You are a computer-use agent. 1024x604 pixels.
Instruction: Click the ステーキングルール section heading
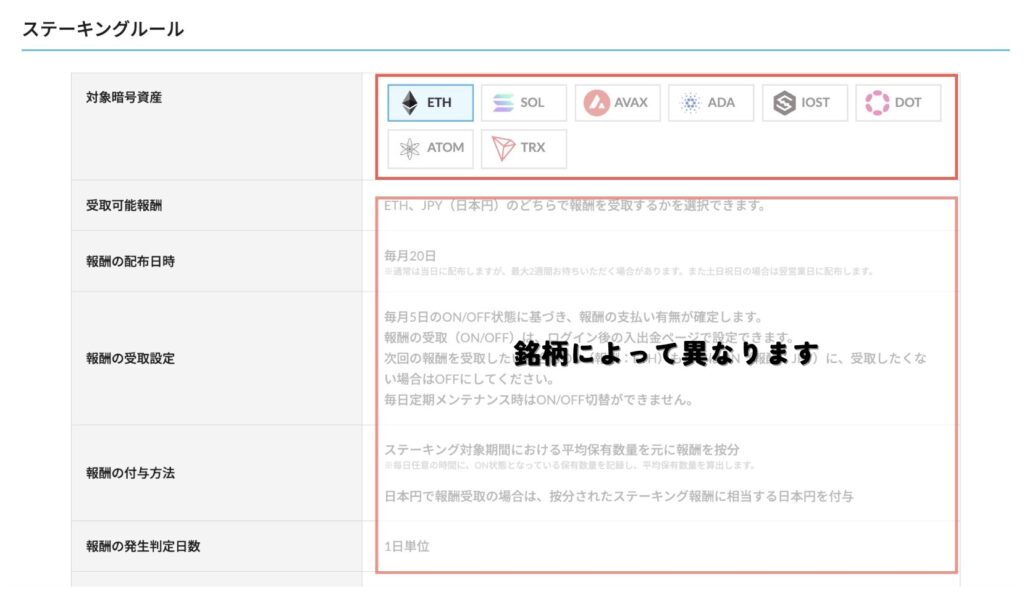tap(103, 29)
